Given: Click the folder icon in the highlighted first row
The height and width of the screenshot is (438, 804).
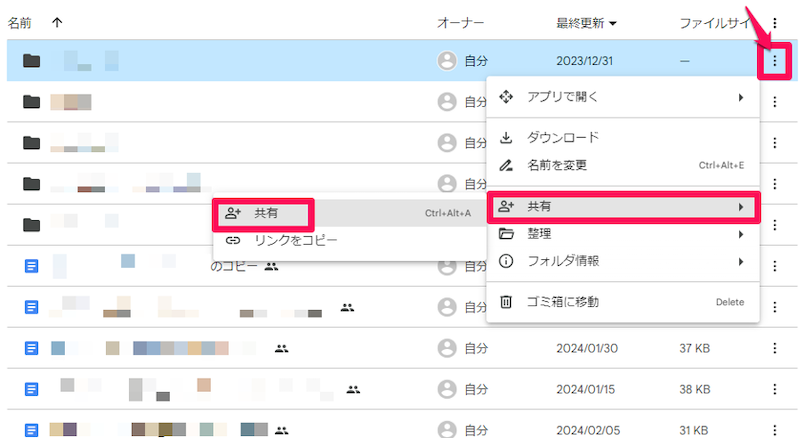Looking at the screenshot, I should (32, 61).
